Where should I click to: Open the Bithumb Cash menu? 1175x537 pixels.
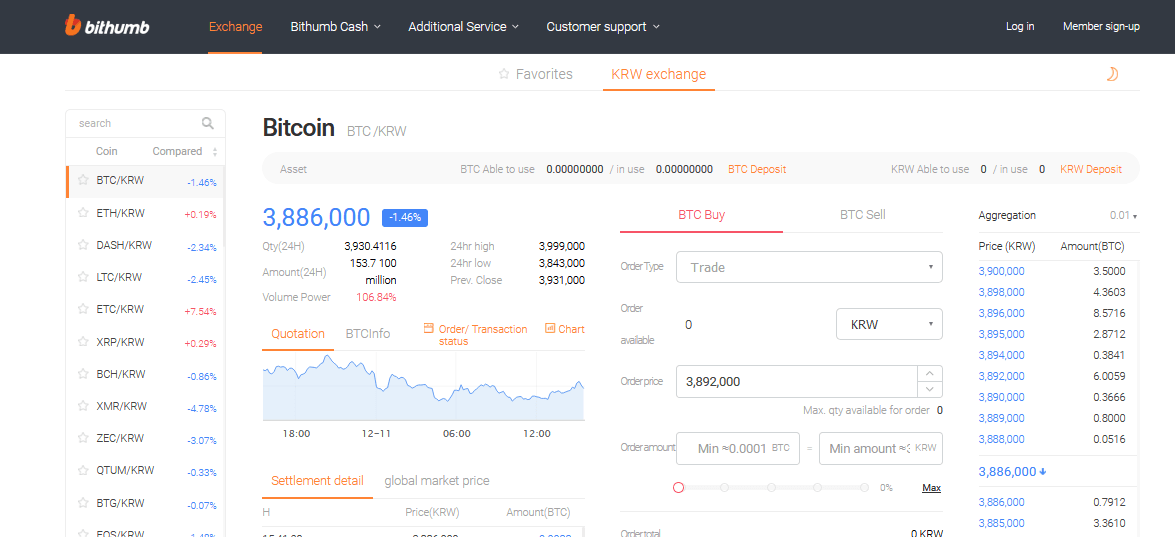pyautogui.click(x=336, y=27)
